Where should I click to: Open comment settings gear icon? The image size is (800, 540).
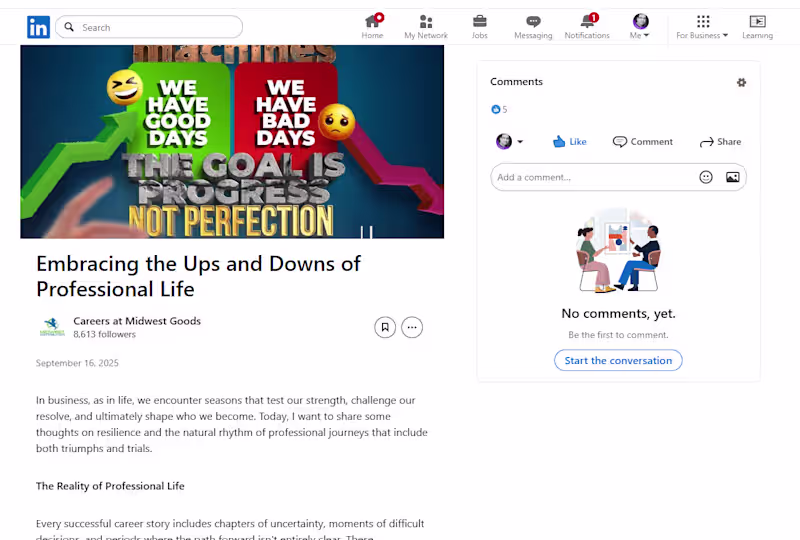point(741,82)
